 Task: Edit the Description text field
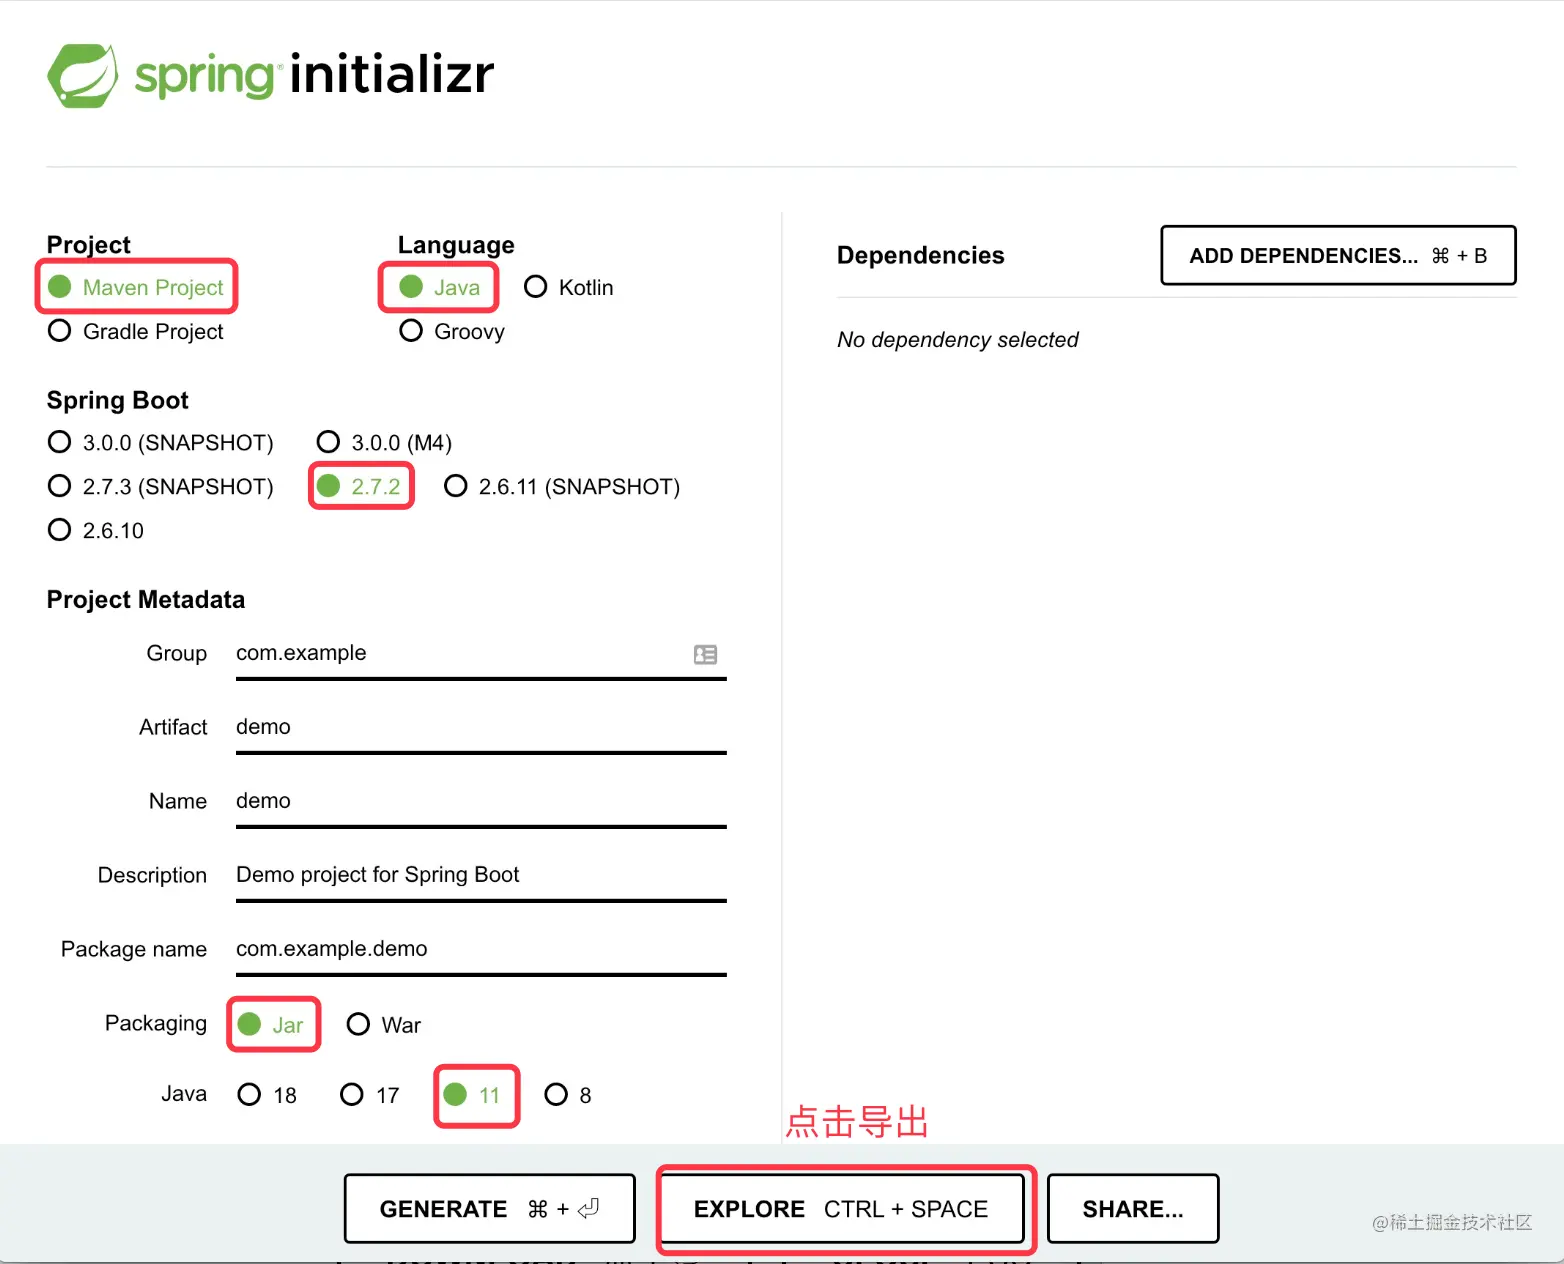pyautogui.click(x=481, y=876)
